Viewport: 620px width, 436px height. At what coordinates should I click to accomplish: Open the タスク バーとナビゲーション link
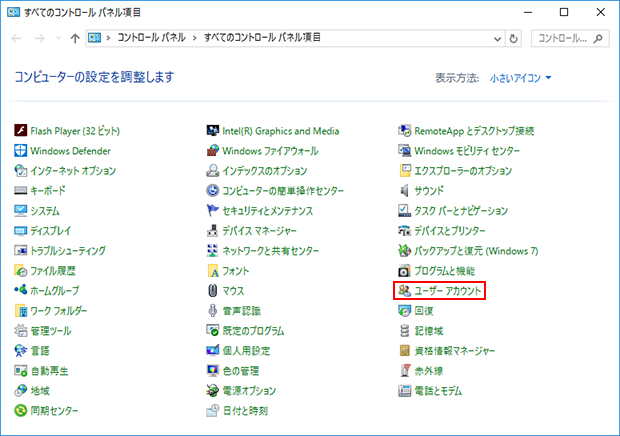pyautogui.click(x=461, y=211)
